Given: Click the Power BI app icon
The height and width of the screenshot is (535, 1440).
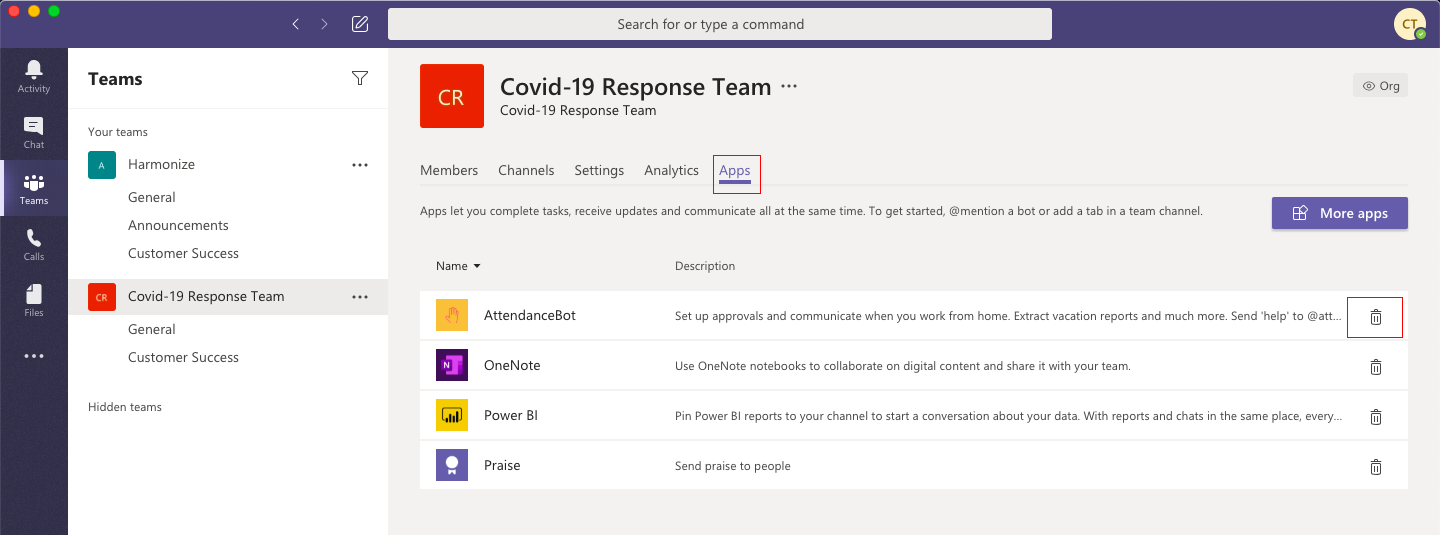Looking at the screenshot, I should [452, 415].
